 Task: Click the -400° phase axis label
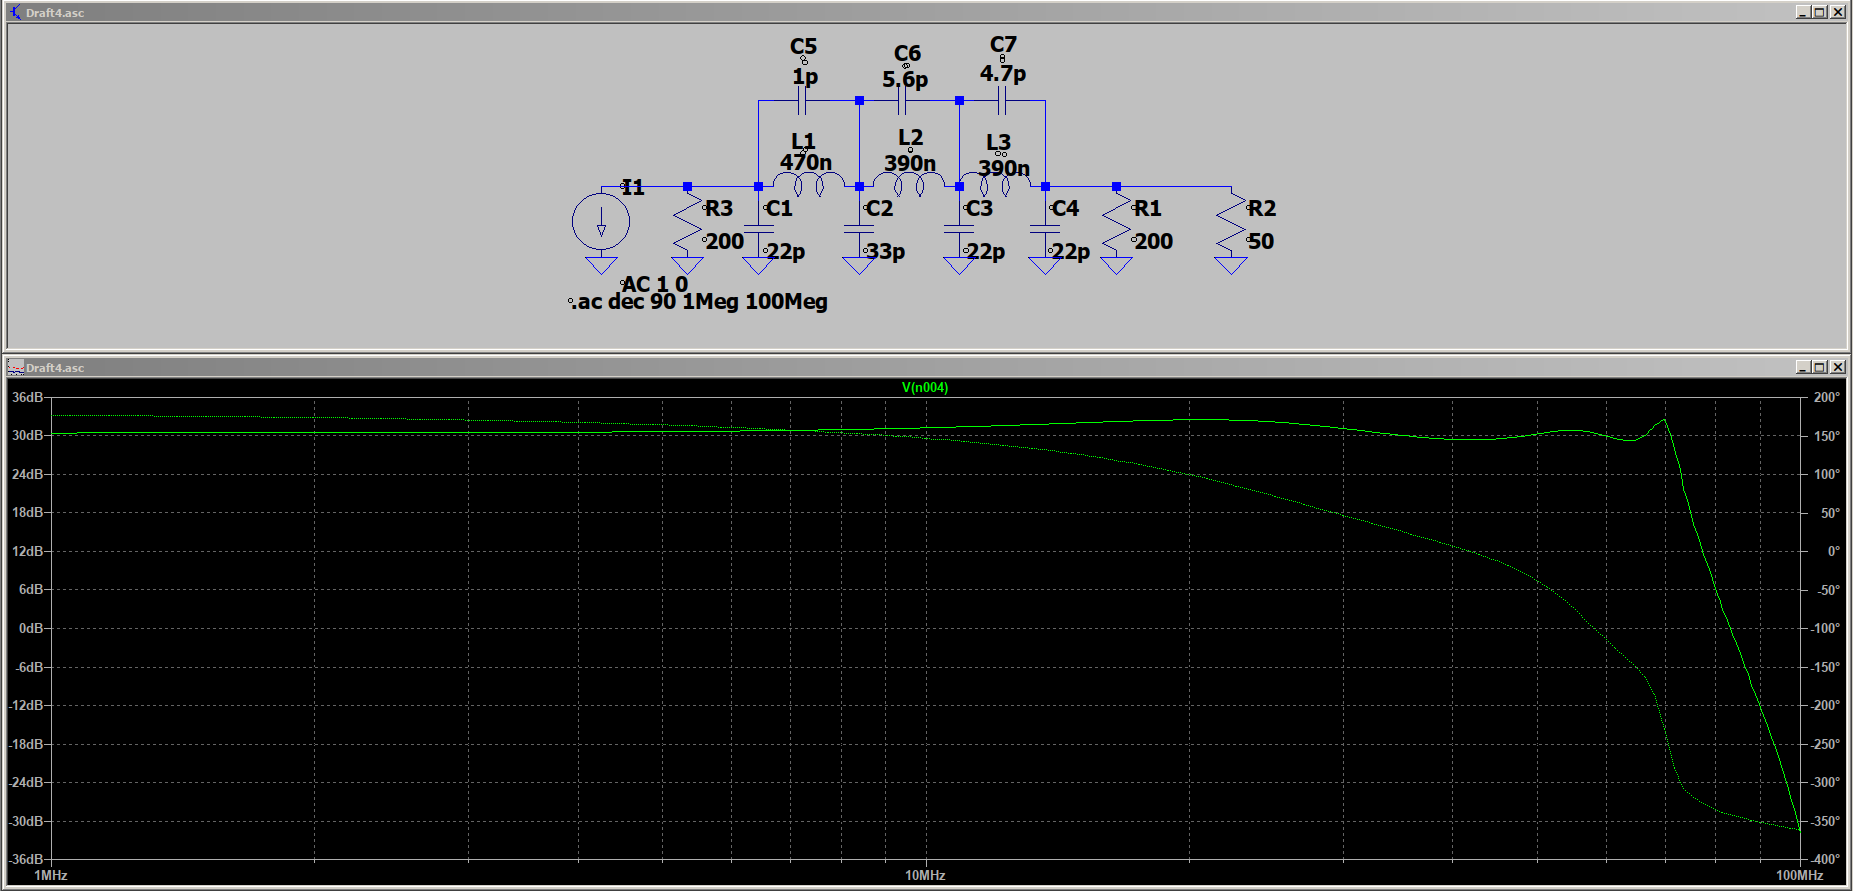click(x=1826, y=859)
